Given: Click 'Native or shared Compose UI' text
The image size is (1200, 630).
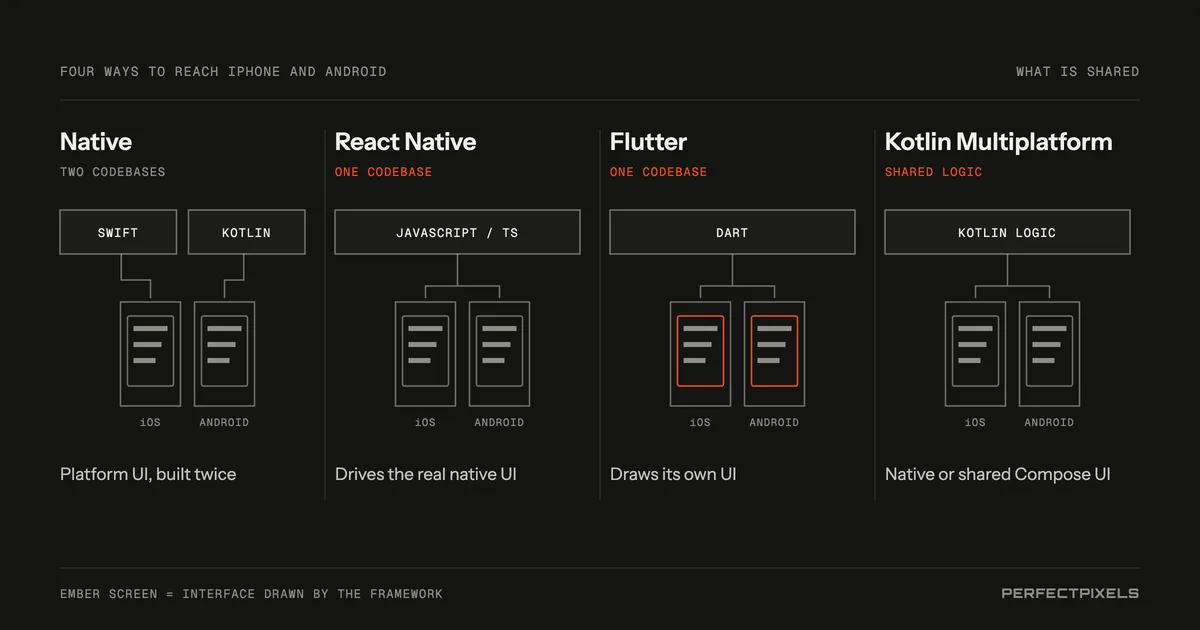Looking at the screenshot, I should coord(998,474).
